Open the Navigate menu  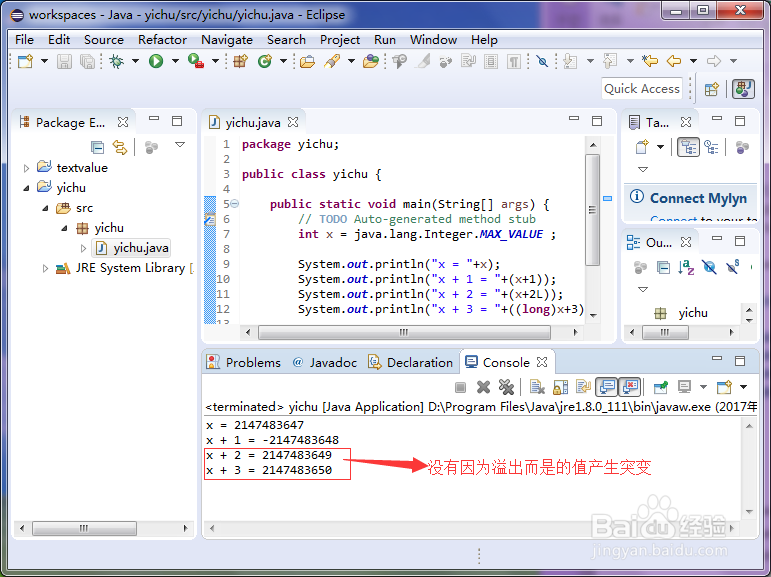click(227, 40)
